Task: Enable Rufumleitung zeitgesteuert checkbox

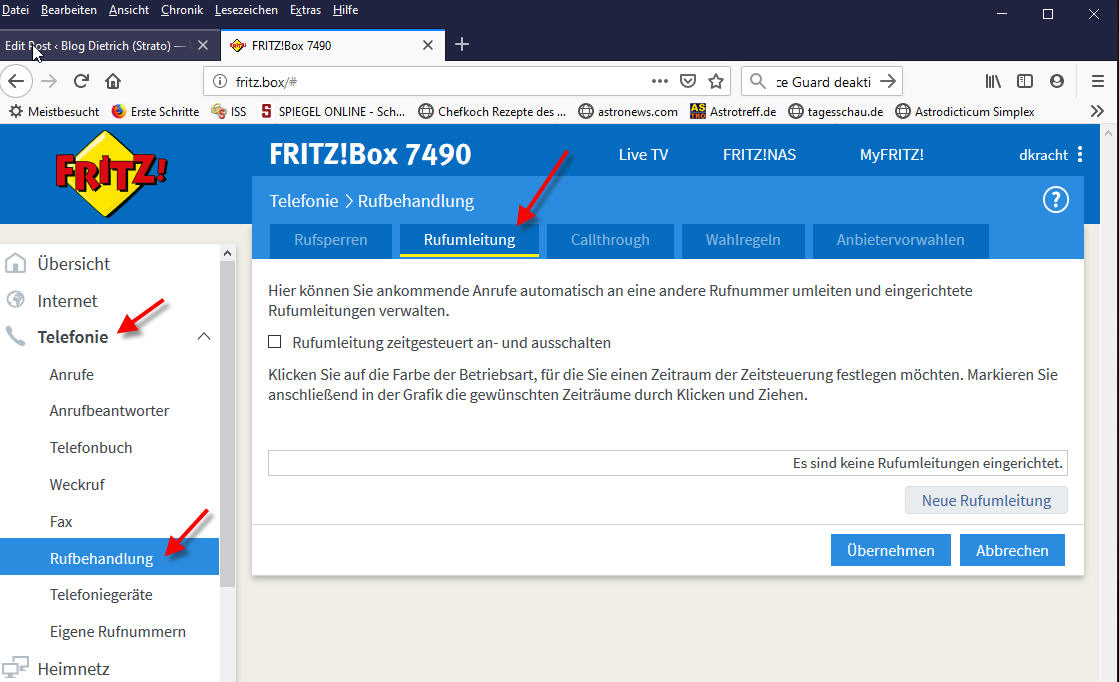Action: click(275, 342)
